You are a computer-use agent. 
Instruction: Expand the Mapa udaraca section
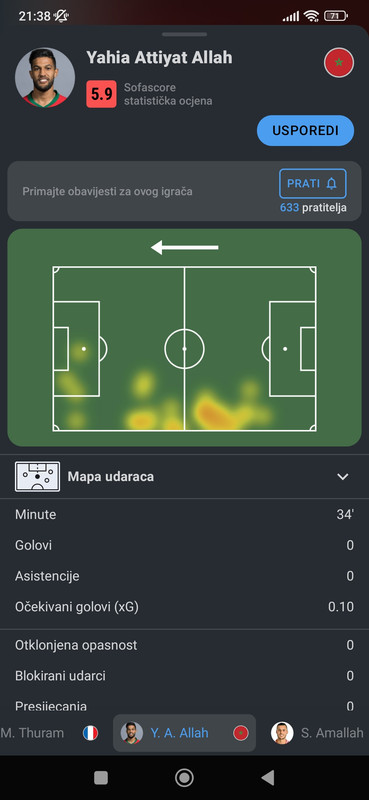click(184, 477)
